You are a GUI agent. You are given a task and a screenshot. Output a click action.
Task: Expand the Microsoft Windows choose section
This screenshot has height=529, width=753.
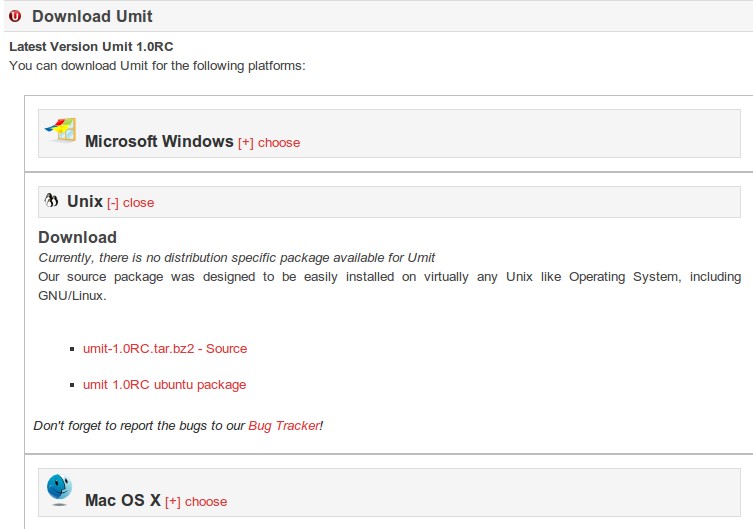[269, 143]
